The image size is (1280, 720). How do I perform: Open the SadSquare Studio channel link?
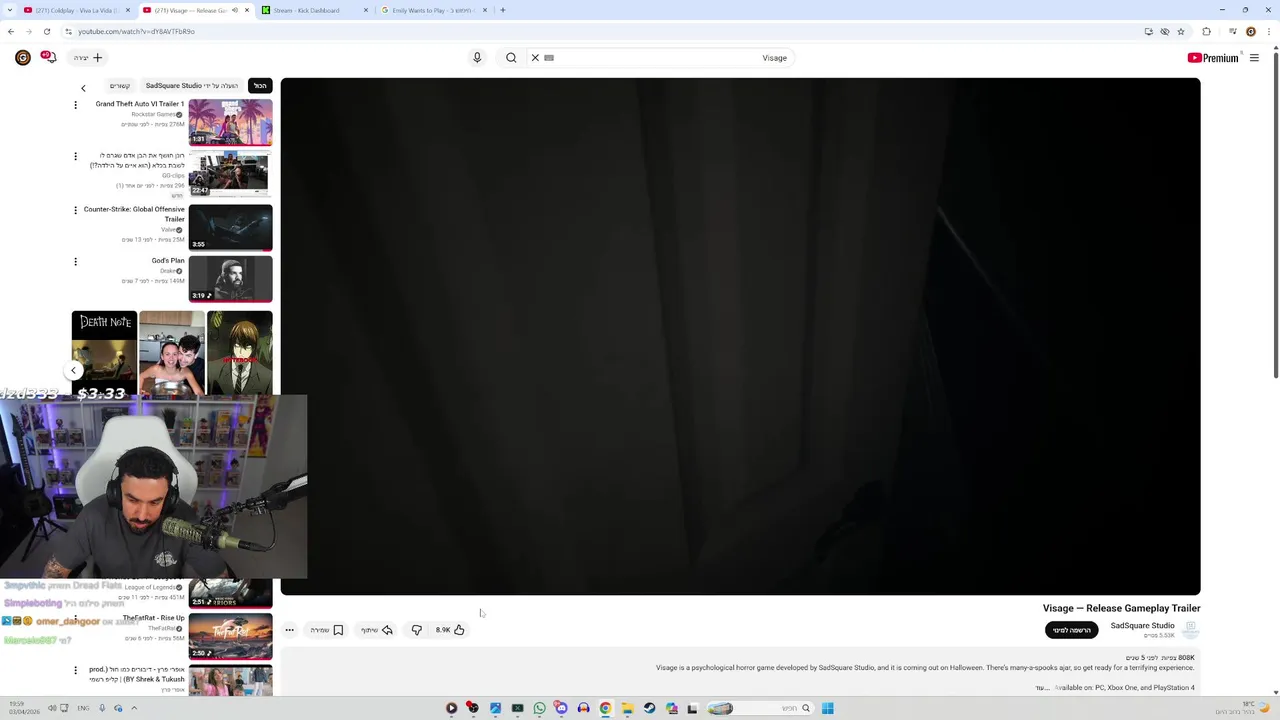tap(1142, 626)
